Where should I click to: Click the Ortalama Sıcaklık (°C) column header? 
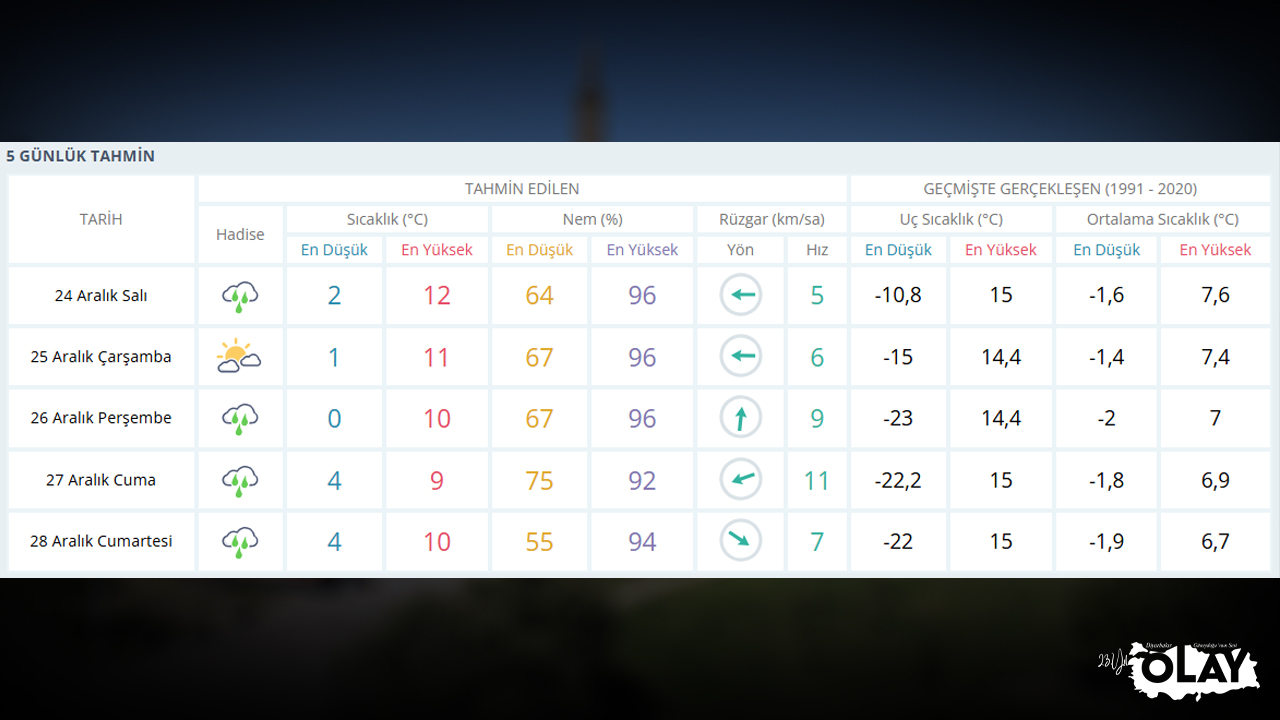(x=1162, y=219)
